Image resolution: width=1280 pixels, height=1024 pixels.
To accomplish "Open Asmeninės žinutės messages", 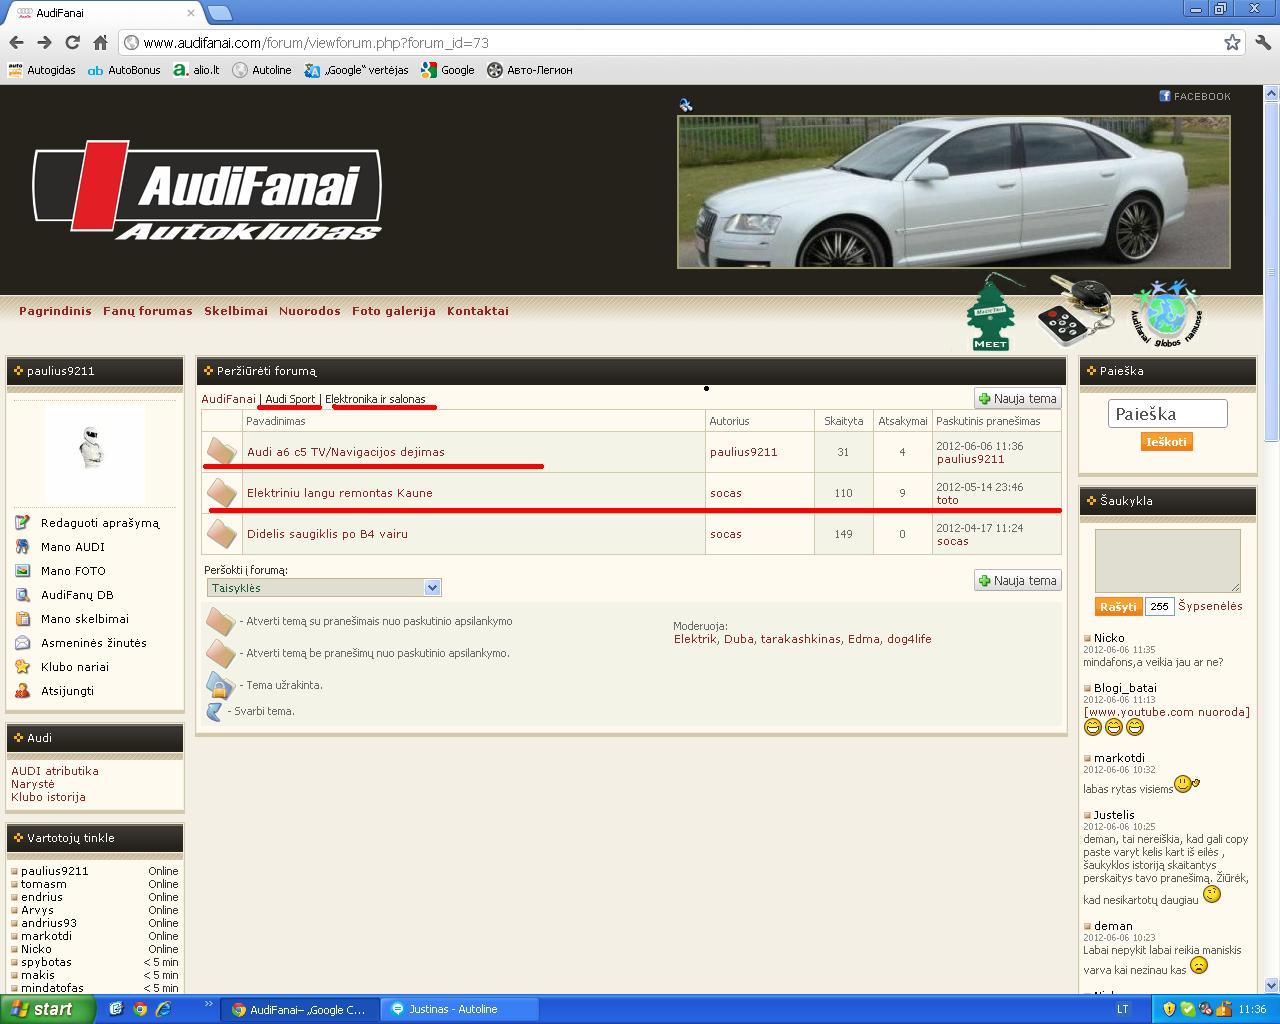I will pos(93,643).
